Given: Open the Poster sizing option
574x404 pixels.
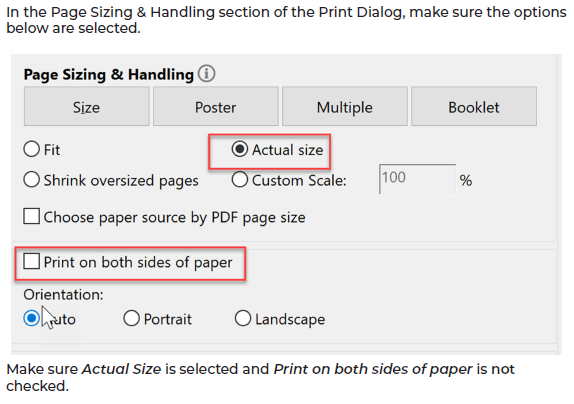Looking at the screenshot, I should click(216, 106).
